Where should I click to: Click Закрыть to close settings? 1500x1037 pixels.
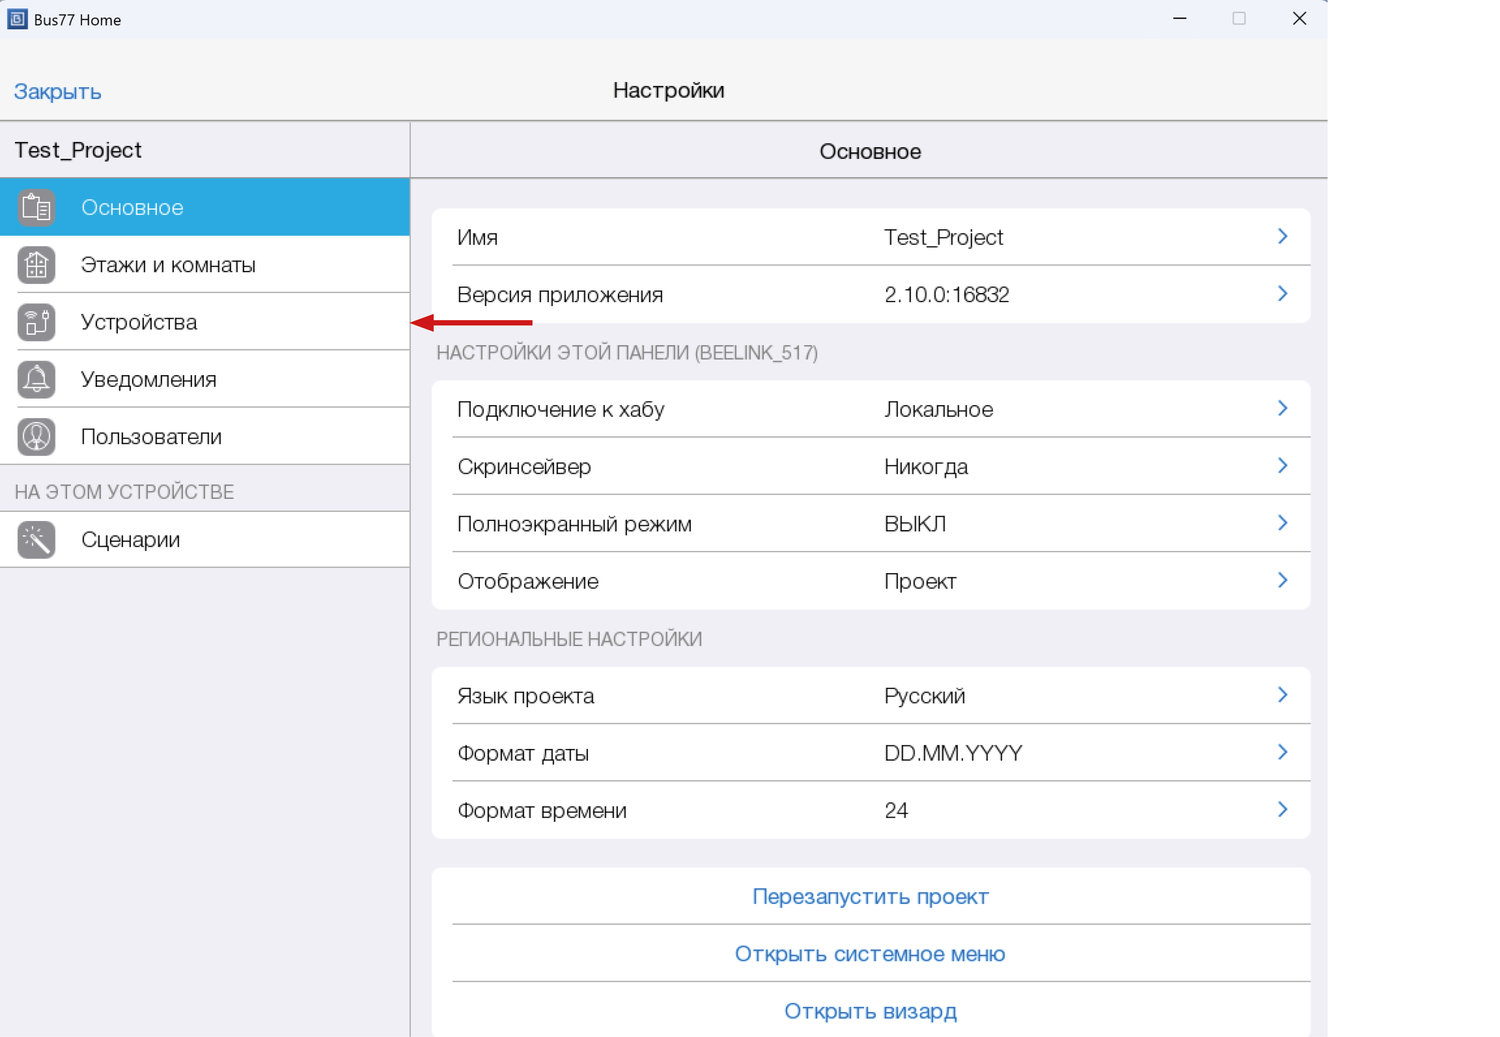tap(58, 92)
